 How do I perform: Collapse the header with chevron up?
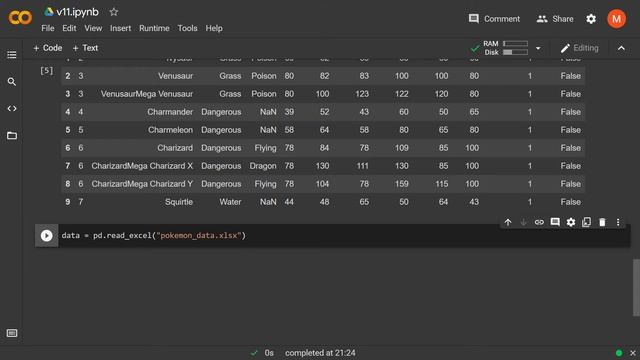[621, 48]
